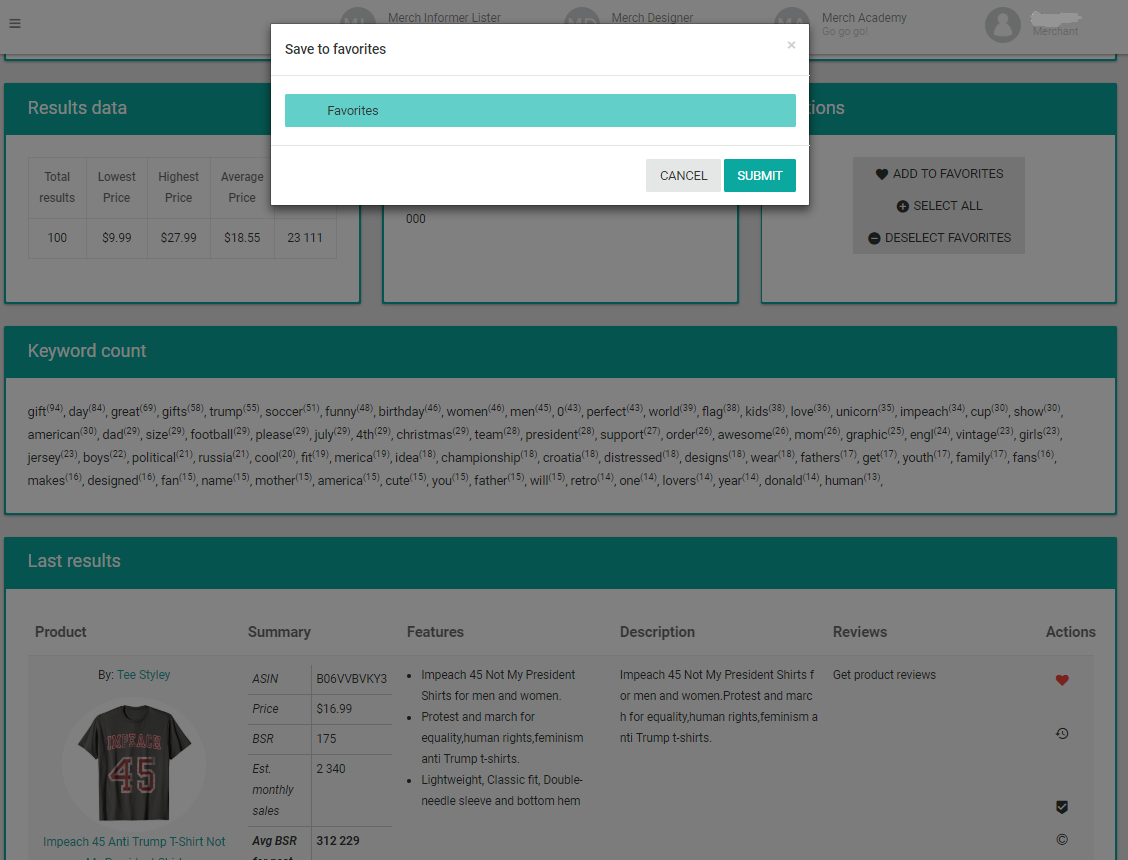Image resolution: width=1128 pixels, height=860 pixels.
Task: Click the Keyword count panel heading
Action: tap(86, 350)
